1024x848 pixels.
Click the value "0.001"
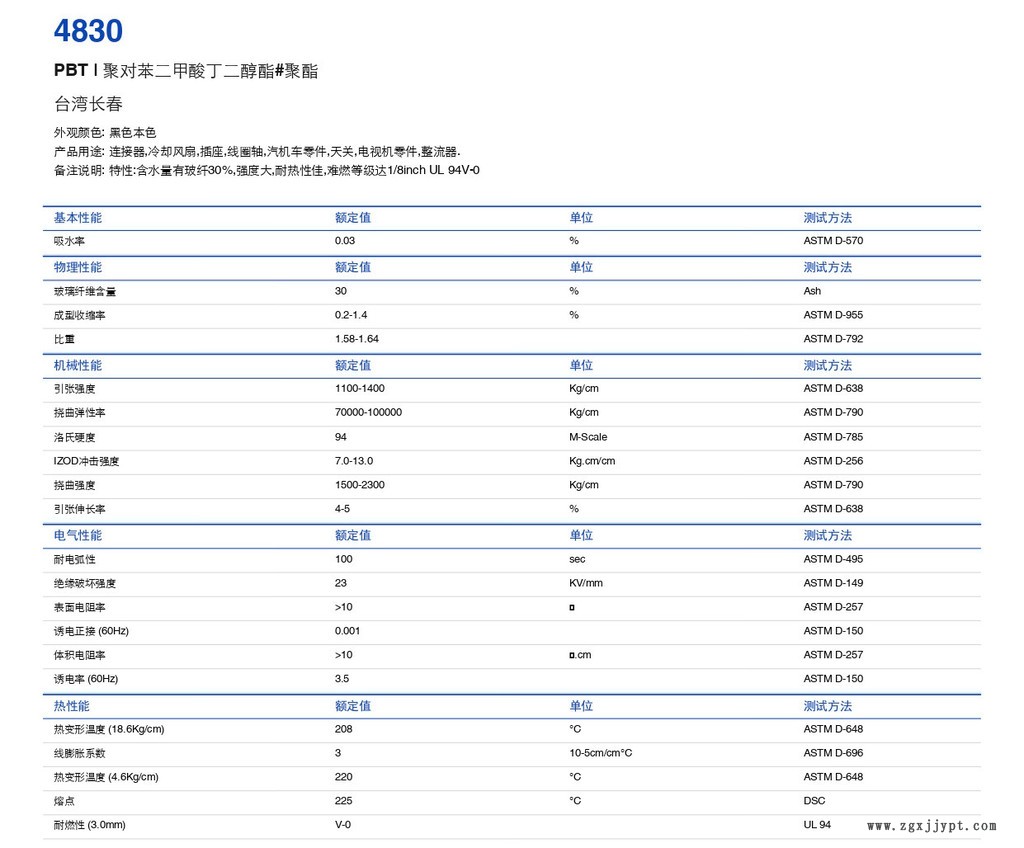(347, 631)
